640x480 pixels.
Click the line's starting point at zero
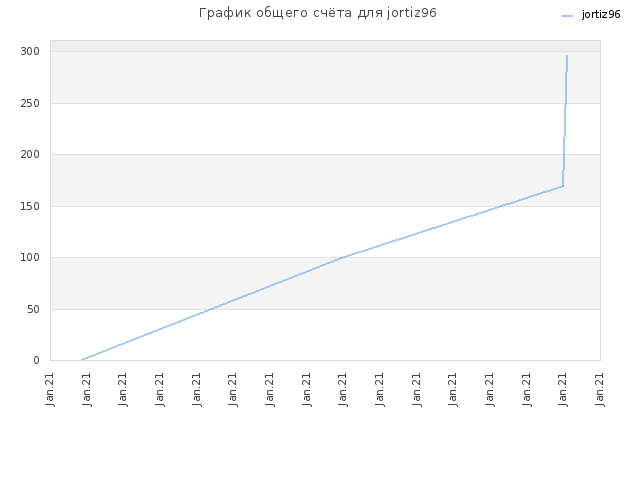click(x=82, y=360)
